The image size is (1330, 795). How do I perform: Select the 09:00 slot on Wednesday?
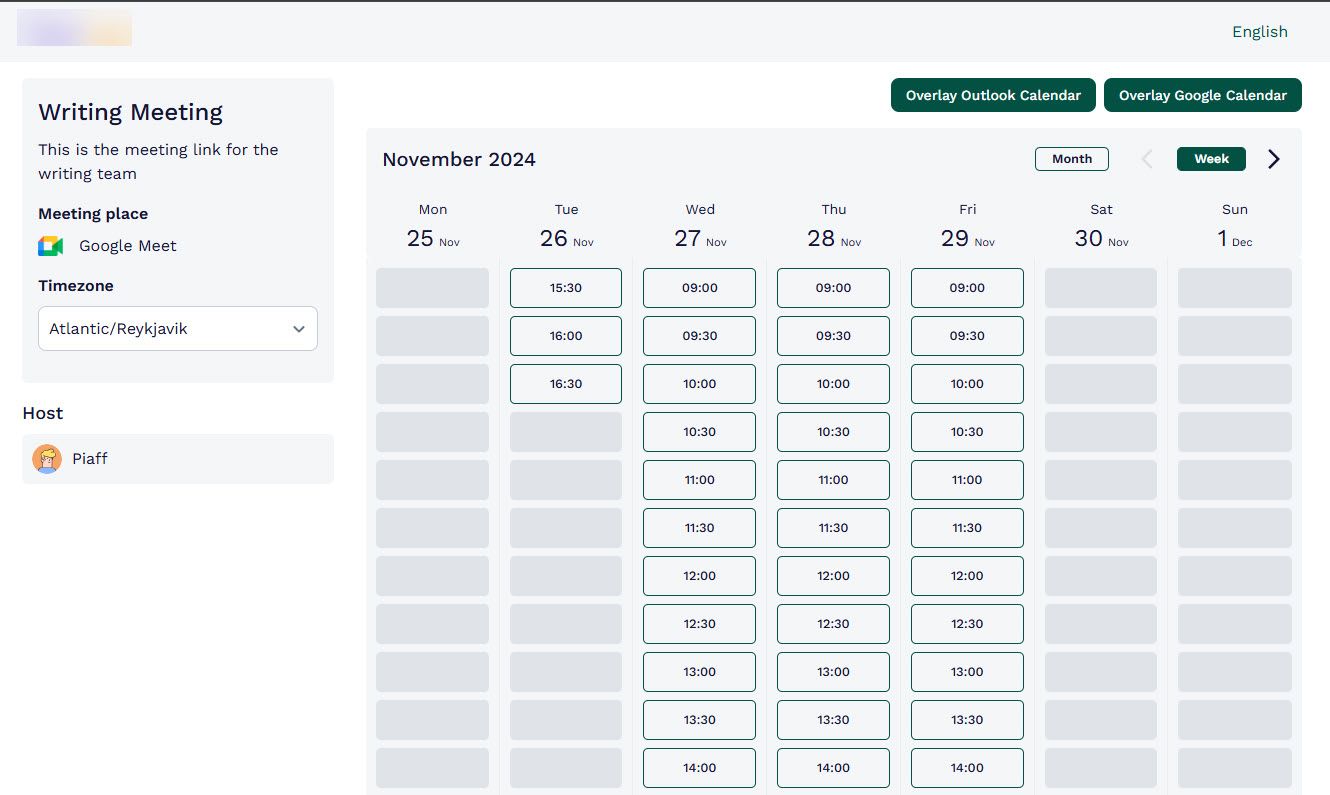(699, 287)
